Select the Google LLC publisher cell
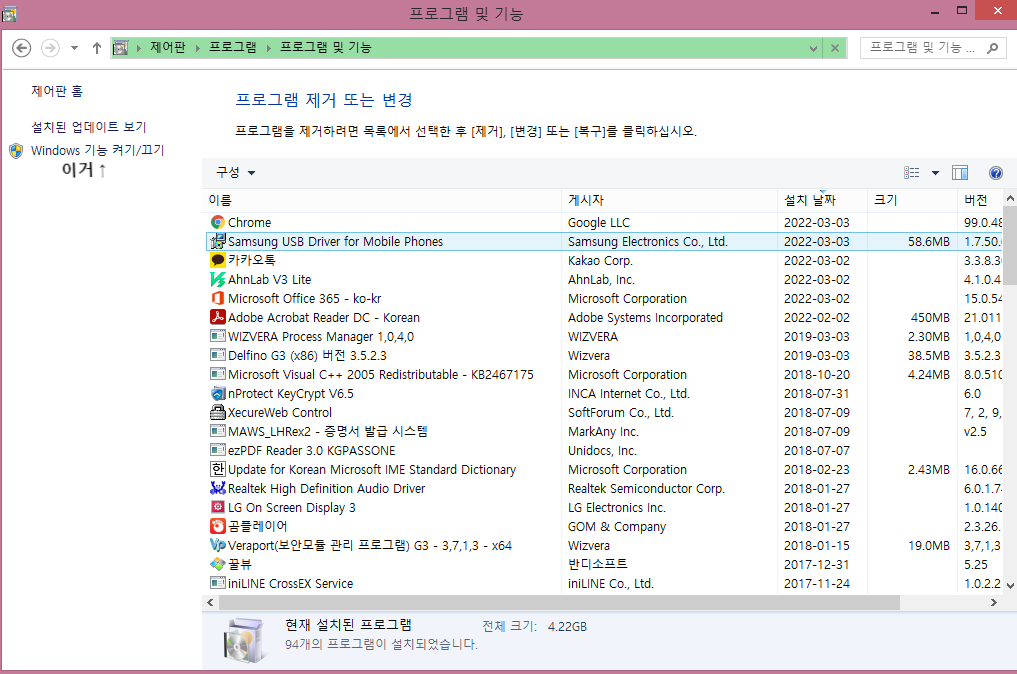Image resolution: width=1017 pixels, height=674 pixels. pyautogui.click(x=599, y=223)
